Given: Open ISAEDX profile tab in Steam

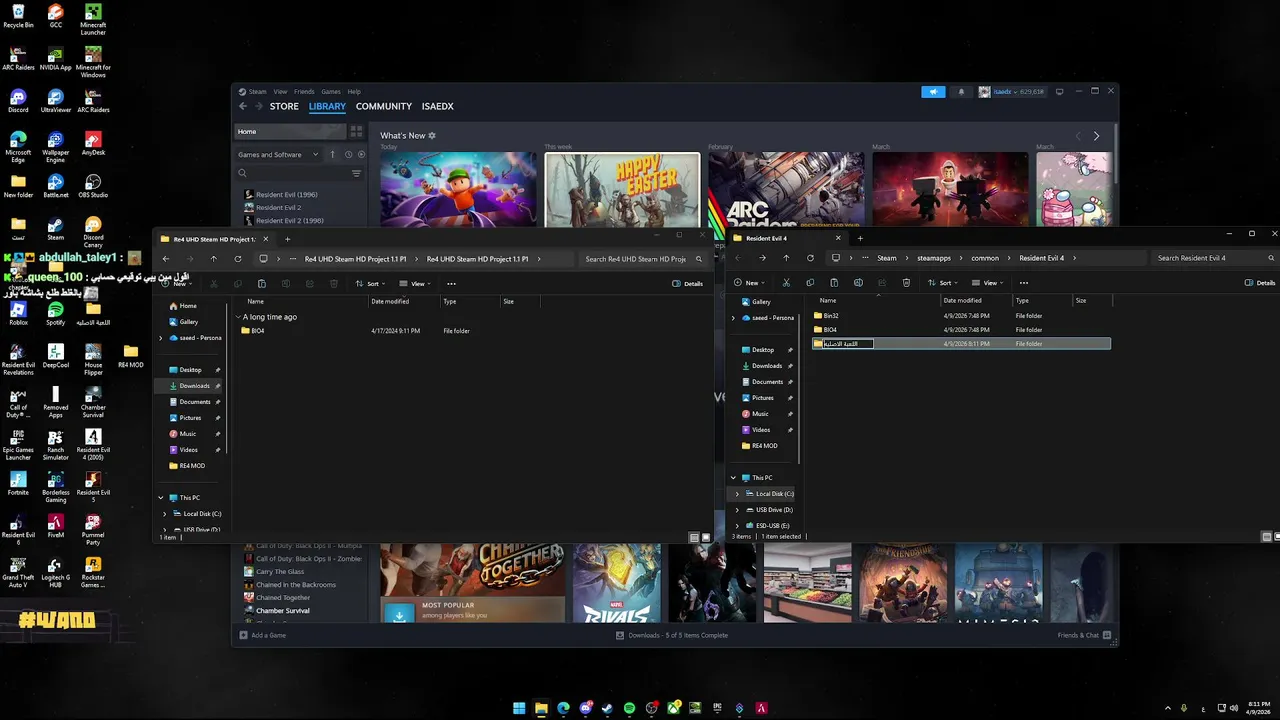Looking at the screenshot, I should [x=438, y=107].
